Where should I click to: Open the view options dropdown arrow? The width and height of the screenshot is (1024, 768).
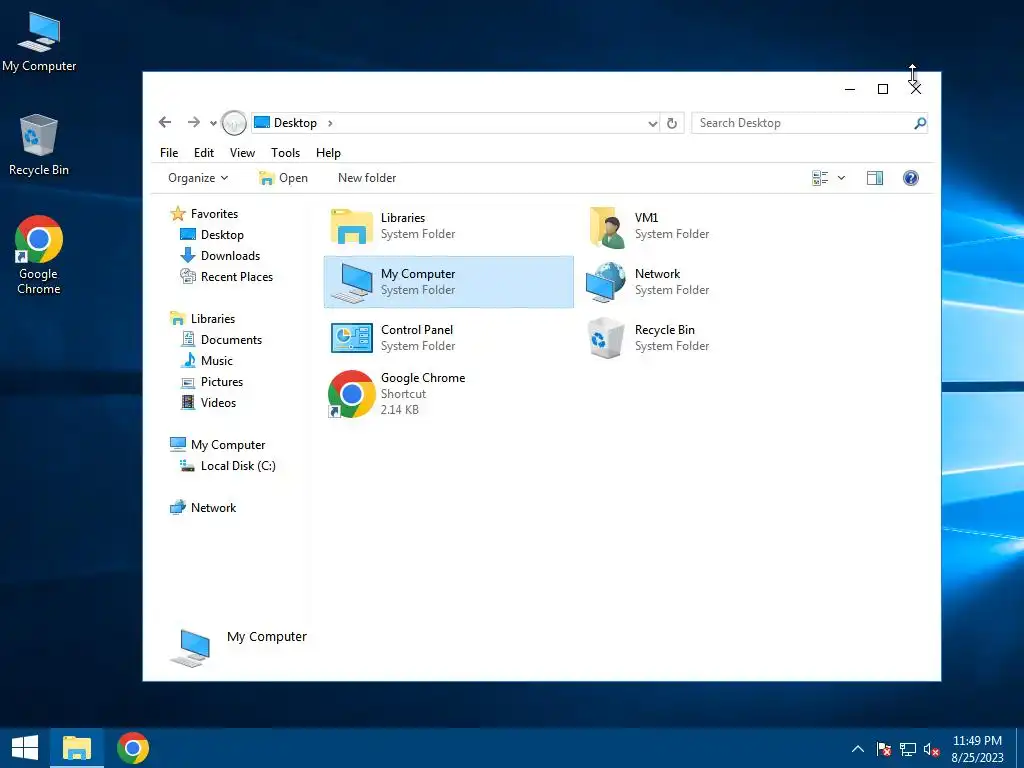(x=841, y=178)
